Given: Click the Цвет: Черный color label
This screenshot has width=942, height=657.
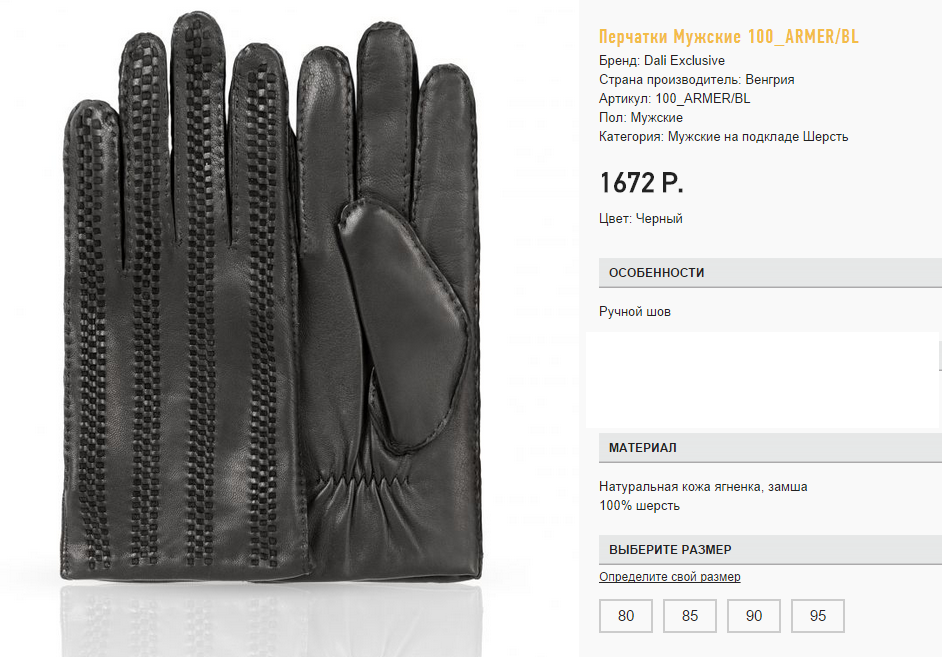Looking at the screenshot, I should pyautogui.click(x=640, y=219).
